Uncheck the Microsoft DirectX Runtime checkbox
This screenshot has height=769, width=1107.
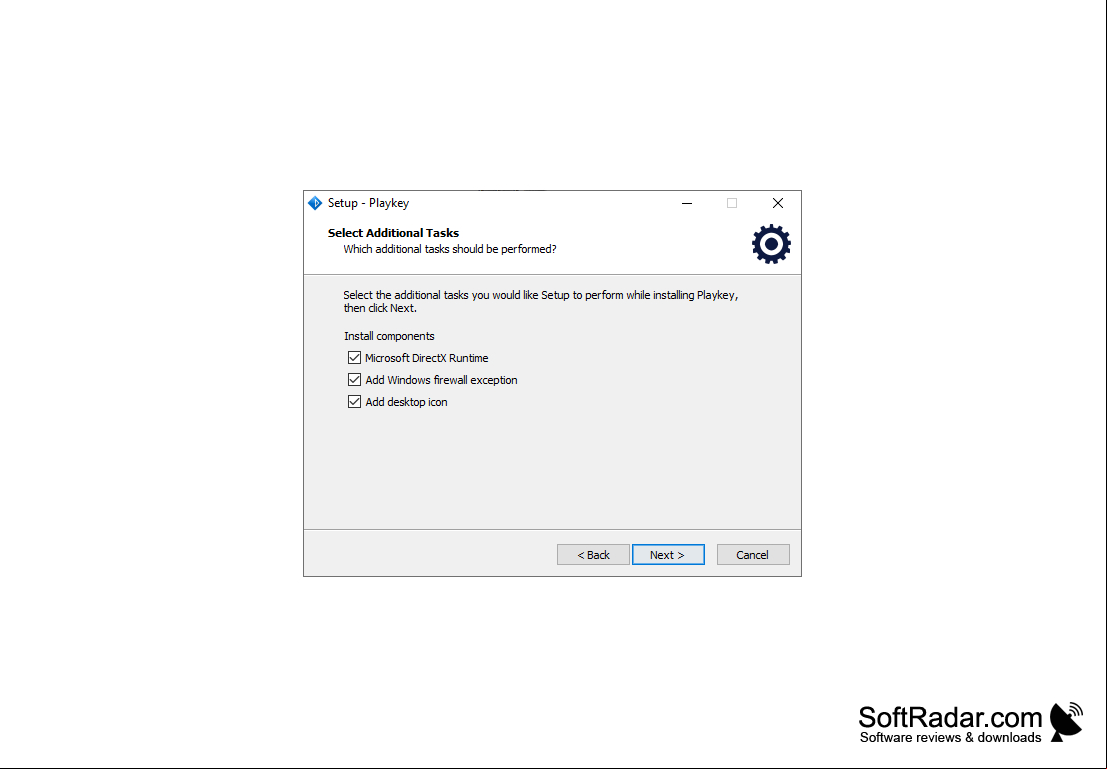[x=354, y=358]
